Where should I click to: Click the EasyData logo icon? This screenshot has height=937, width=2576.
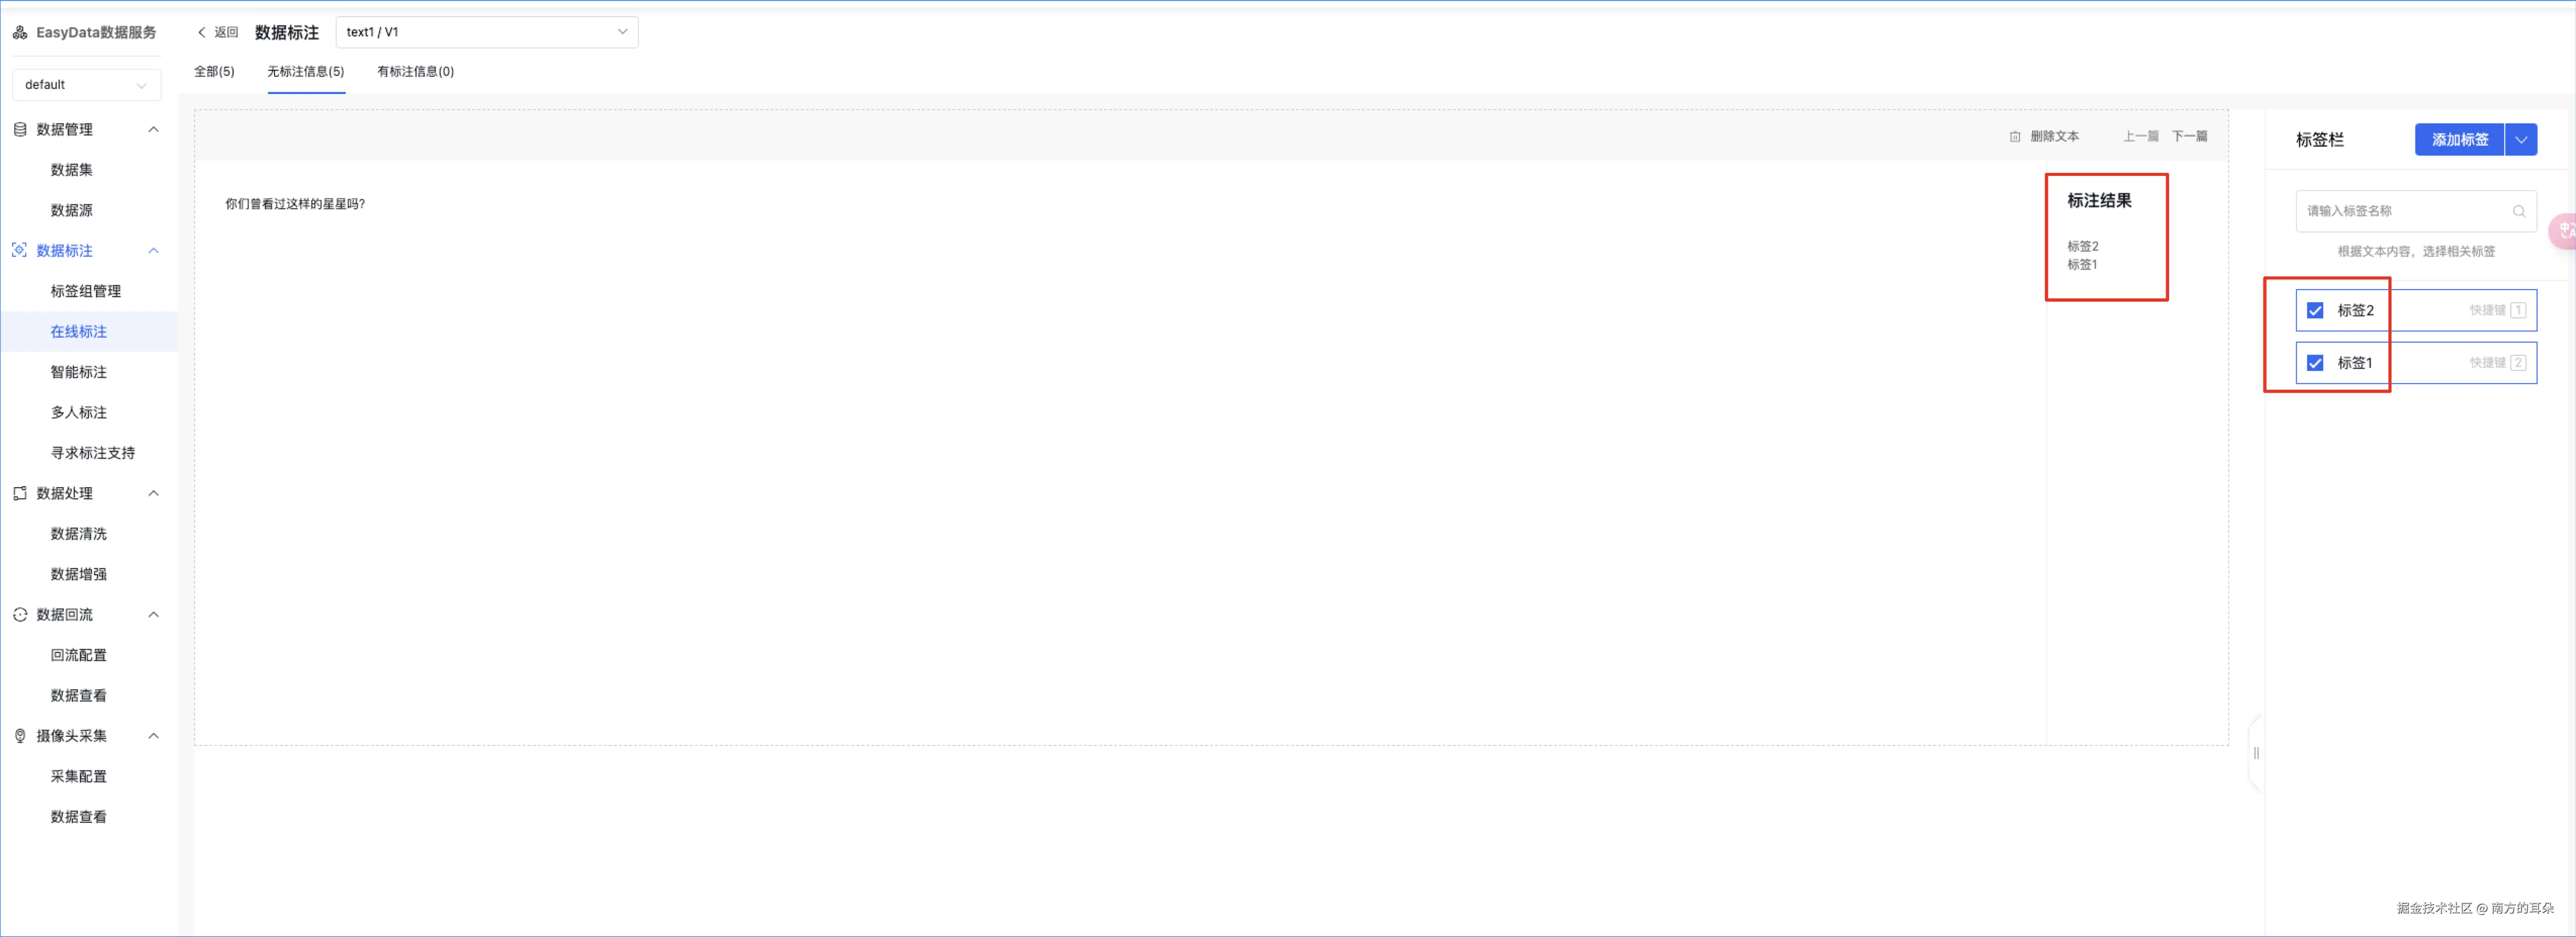20,33
